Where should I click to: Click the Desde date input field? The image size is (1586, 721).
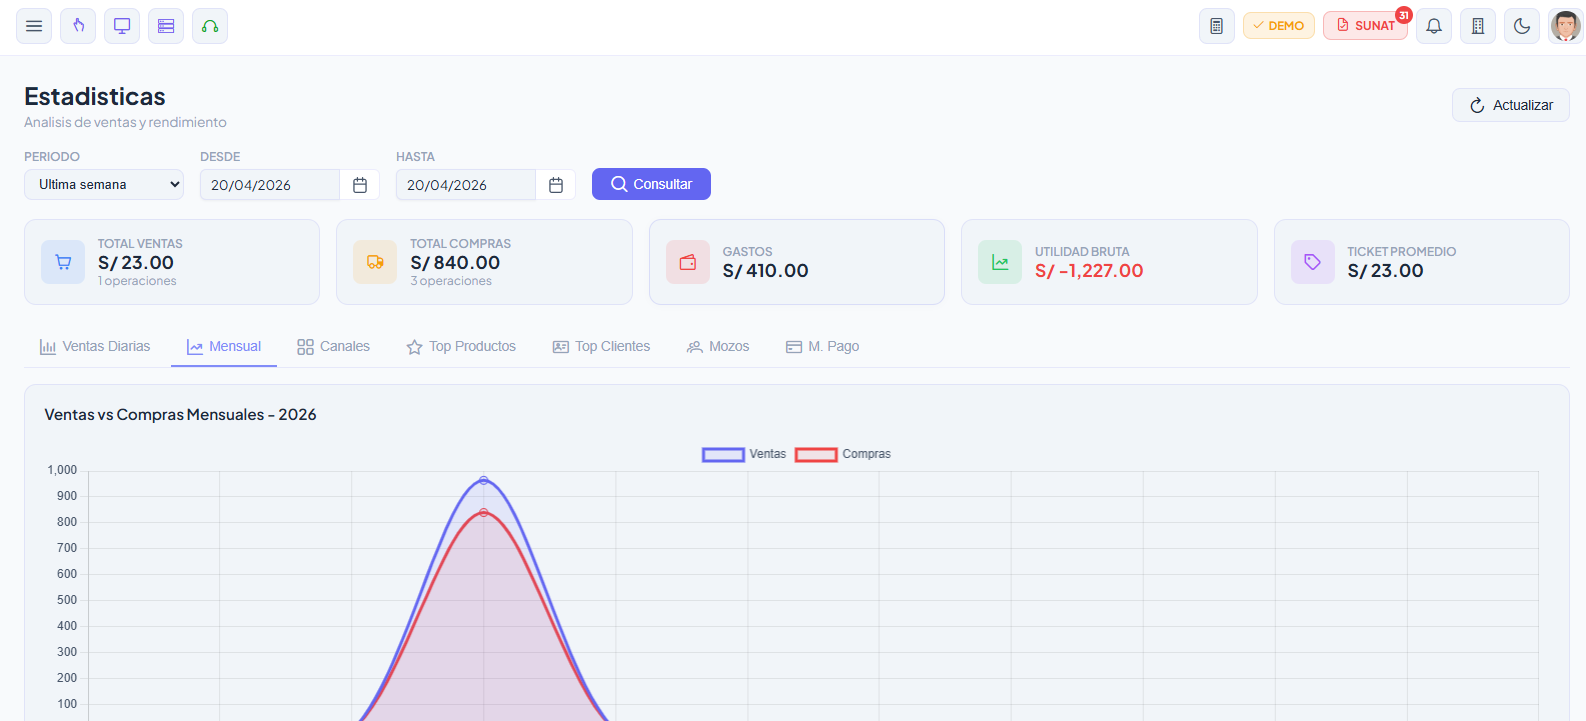pyautogui.click(x=270, y=185)
